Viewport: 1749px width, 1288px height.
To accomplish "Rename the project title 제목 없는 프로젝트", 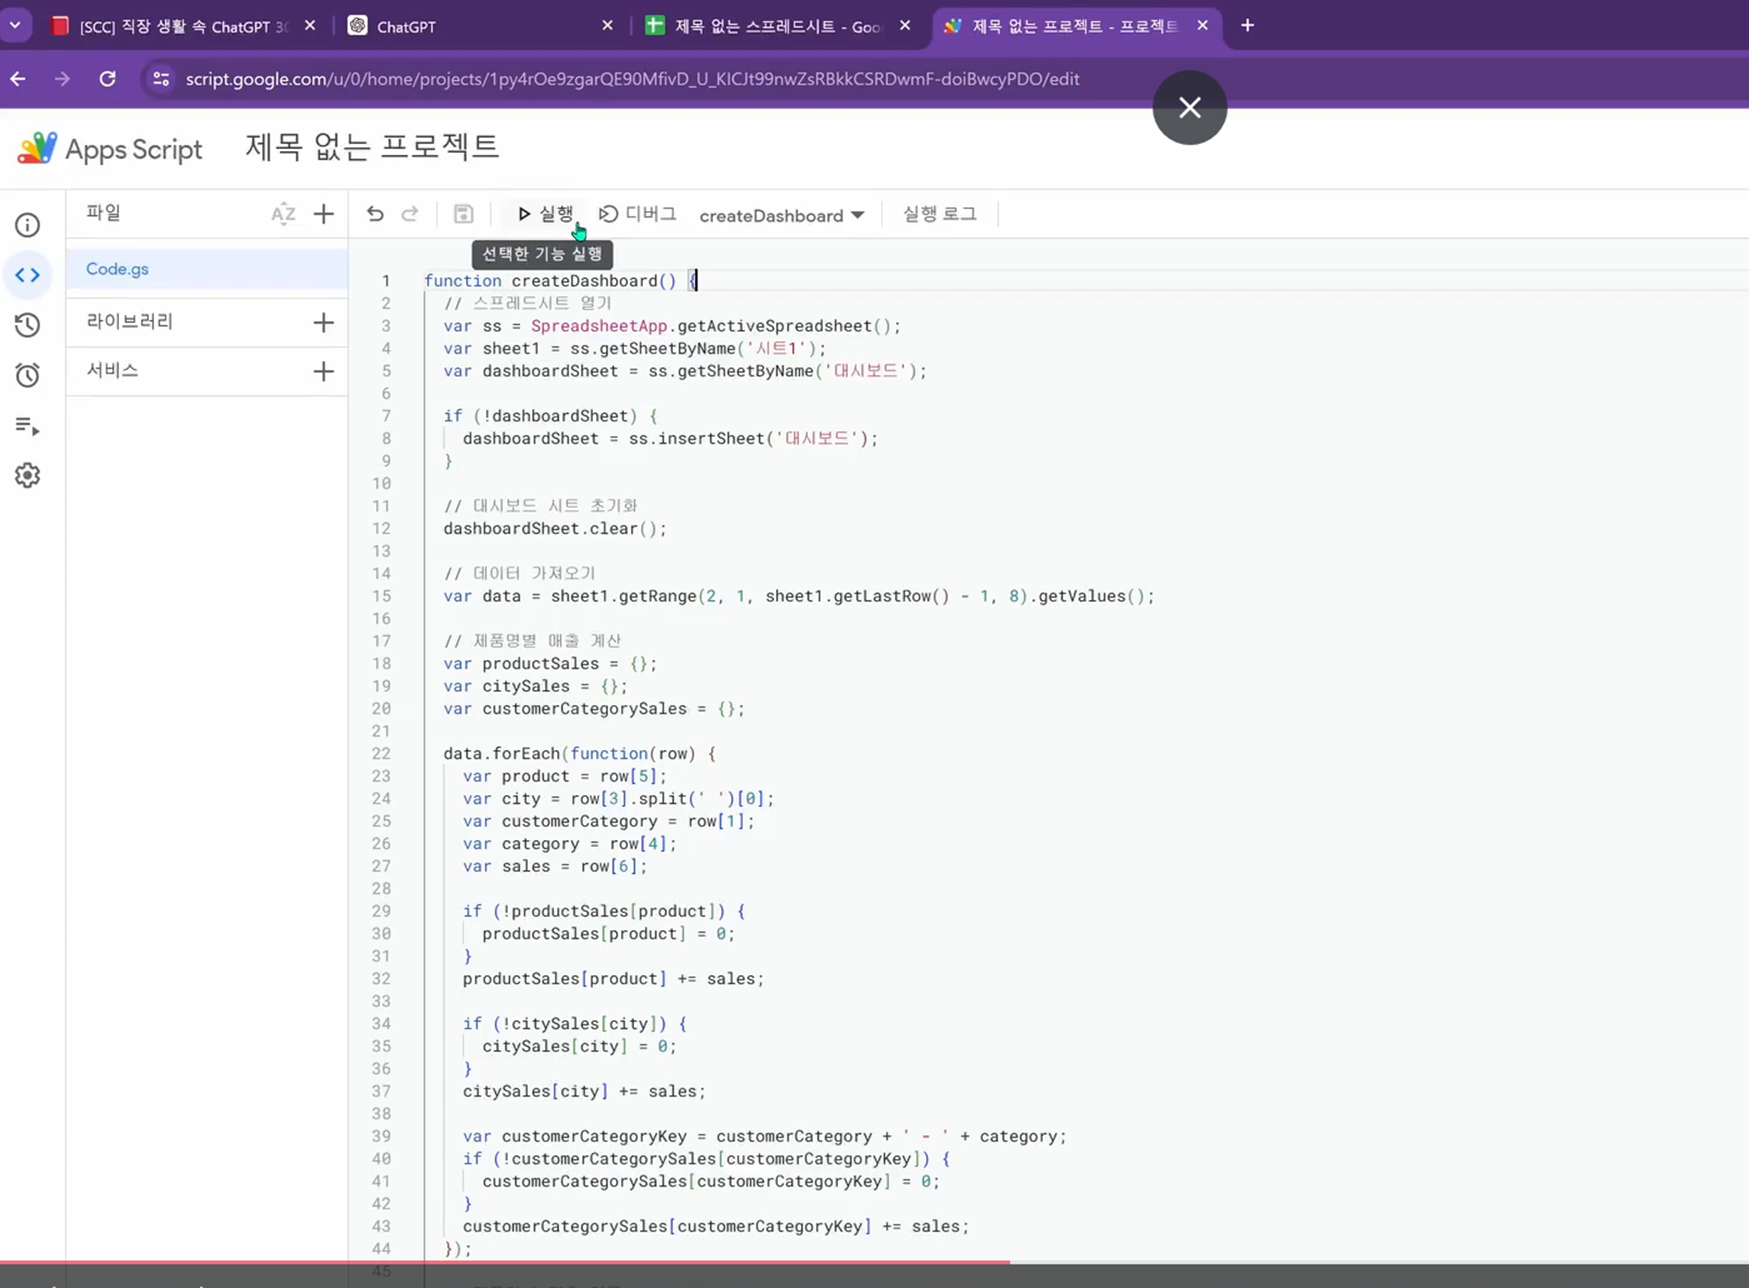I will (x=372, y=147).
